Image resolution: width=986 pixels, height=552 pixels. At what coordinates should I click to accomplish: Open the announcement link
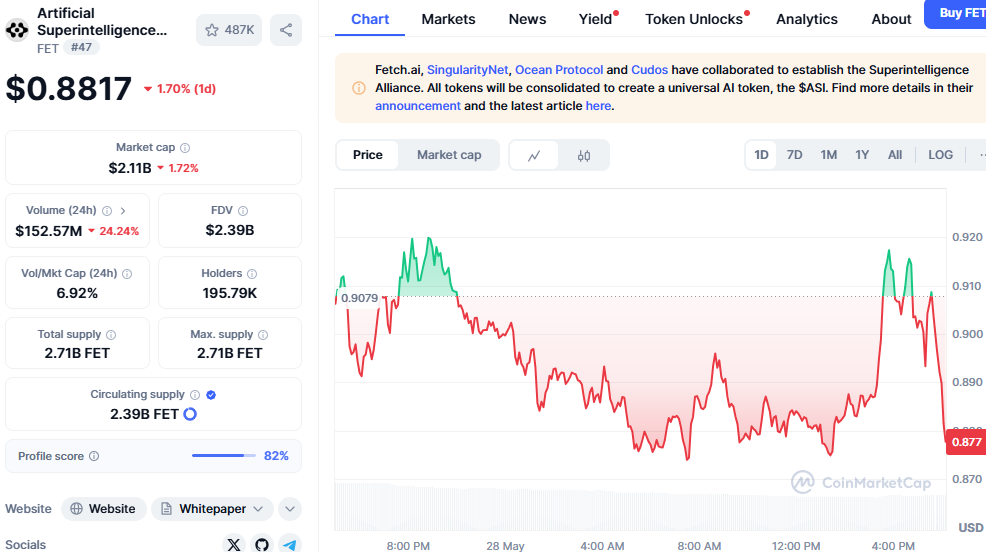click(x=418, y=106)
